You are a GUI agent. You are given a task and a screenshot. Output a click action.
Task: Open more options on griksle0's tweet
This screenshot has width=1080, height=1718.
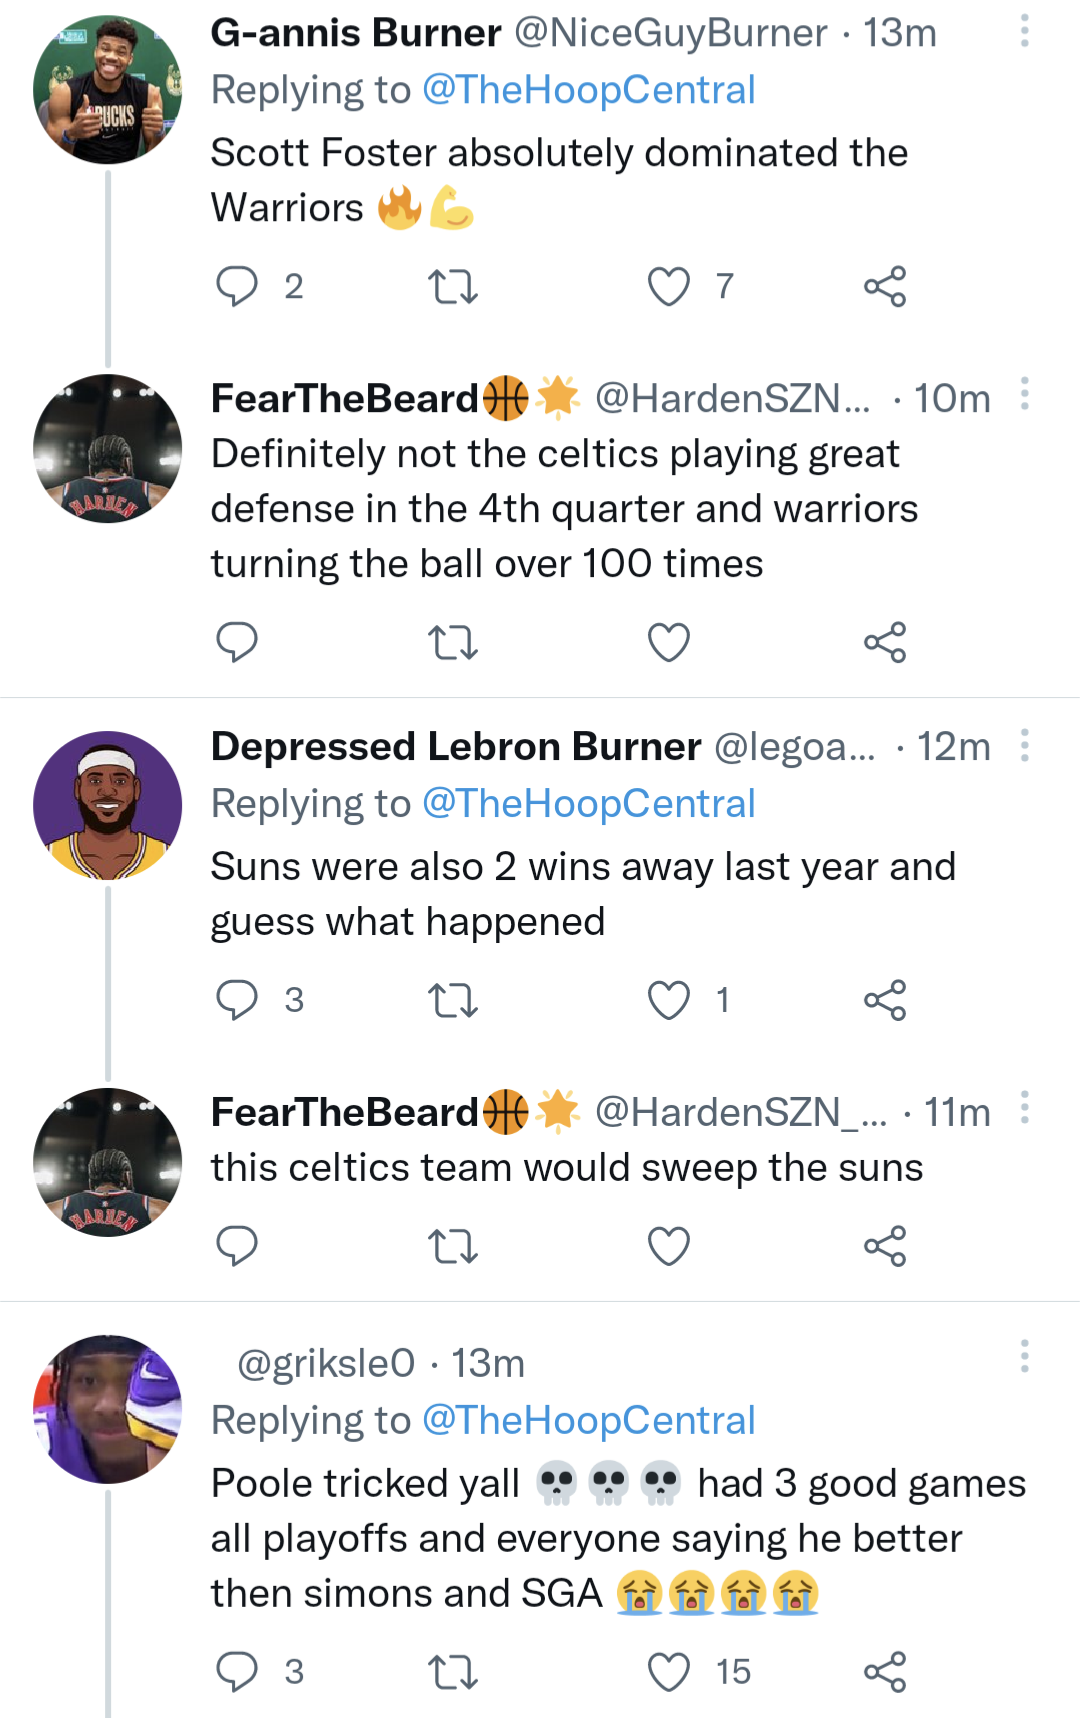click(1023, 1355)
